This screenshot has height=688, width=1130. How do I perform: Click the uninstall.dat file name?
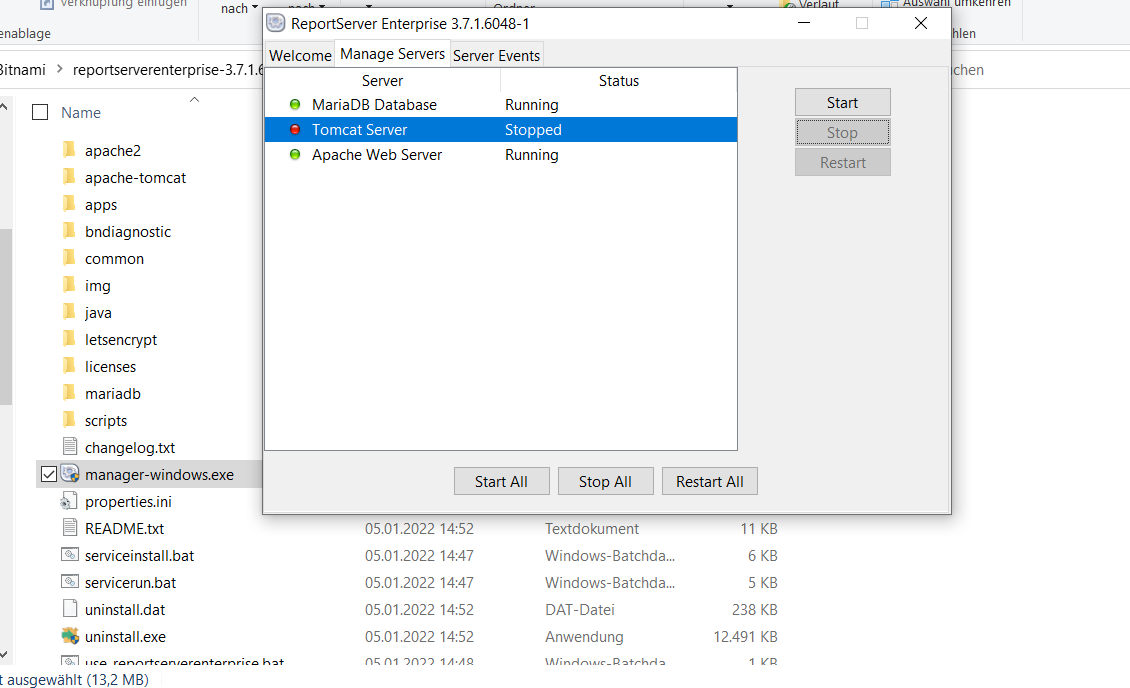point(125,609)
